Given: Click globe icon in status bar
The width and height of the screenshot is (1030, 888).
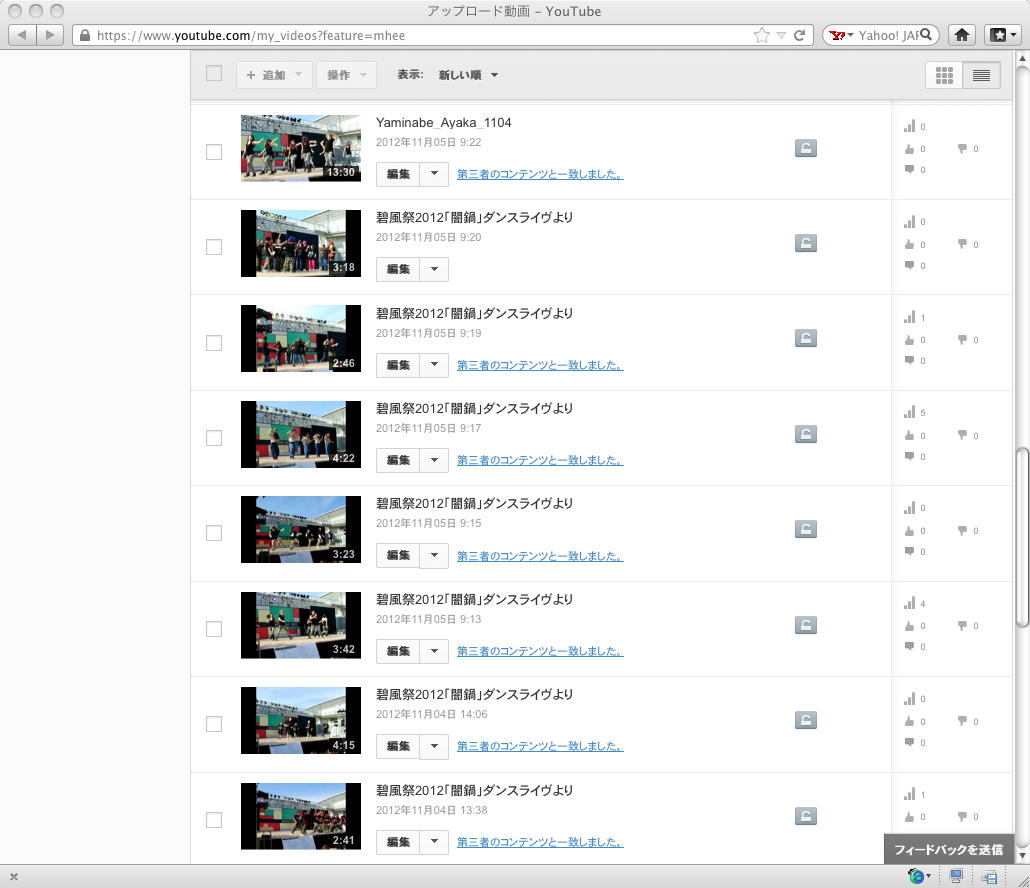Looking at the screenshot, I should coord(916,876).
